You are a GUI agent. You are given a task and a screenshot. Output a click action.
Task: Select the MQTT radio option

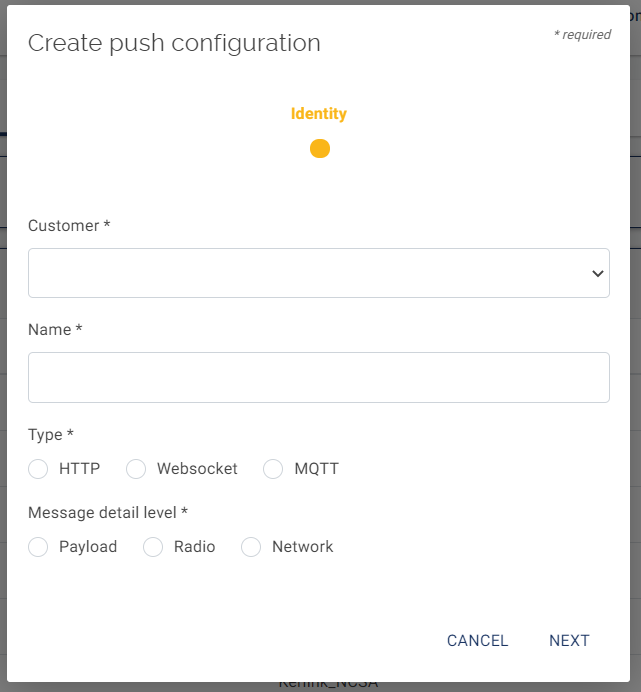point(273,469)
